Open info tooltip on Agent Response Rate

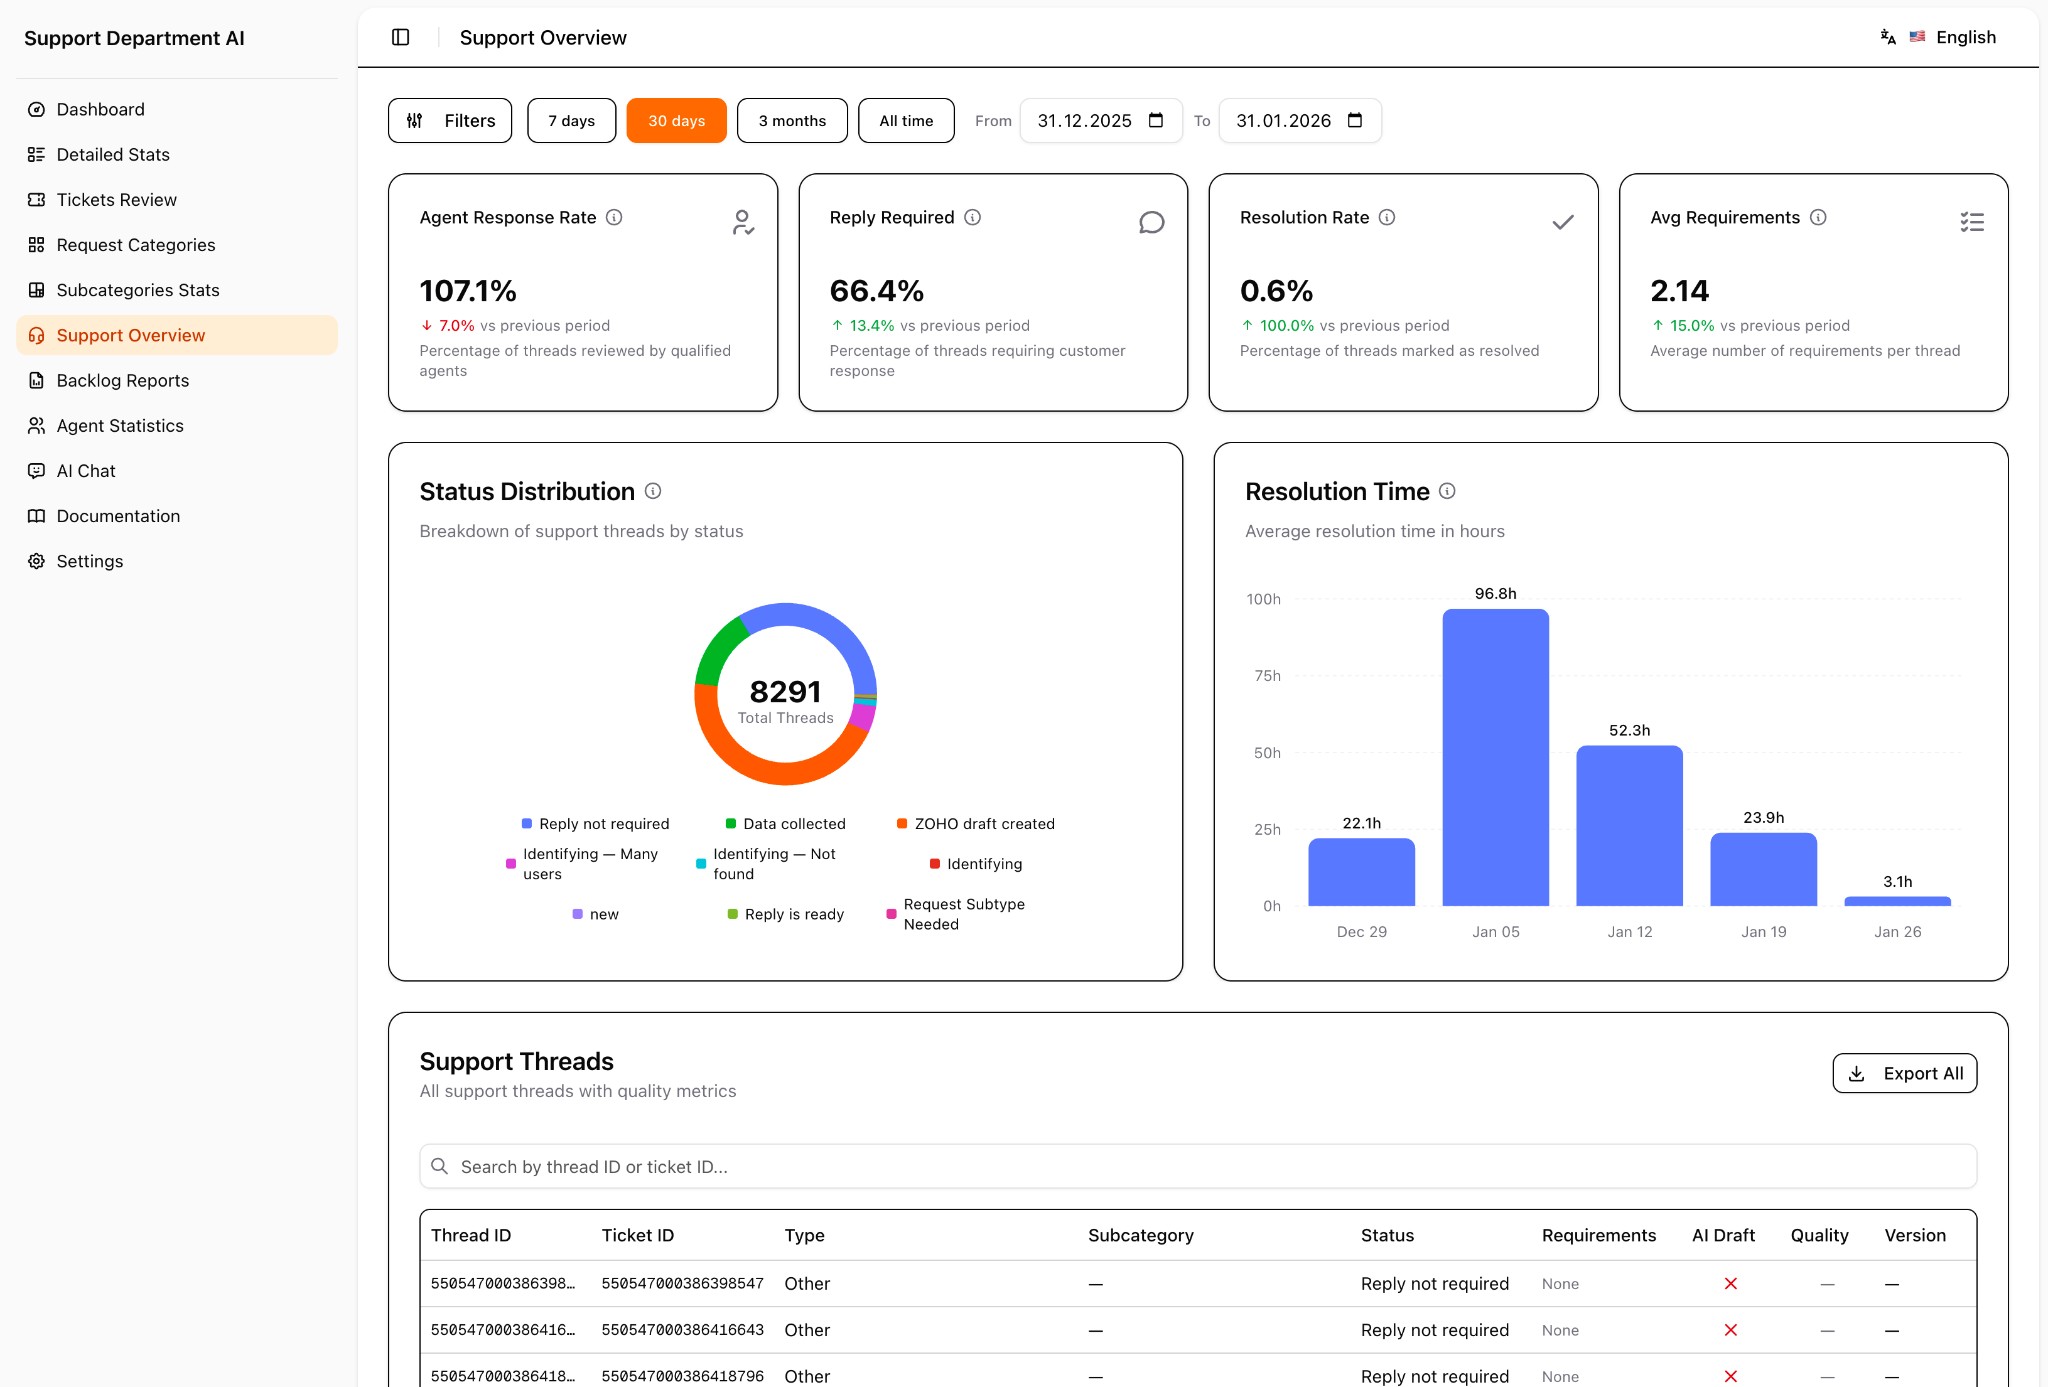(x=616, y=217)
